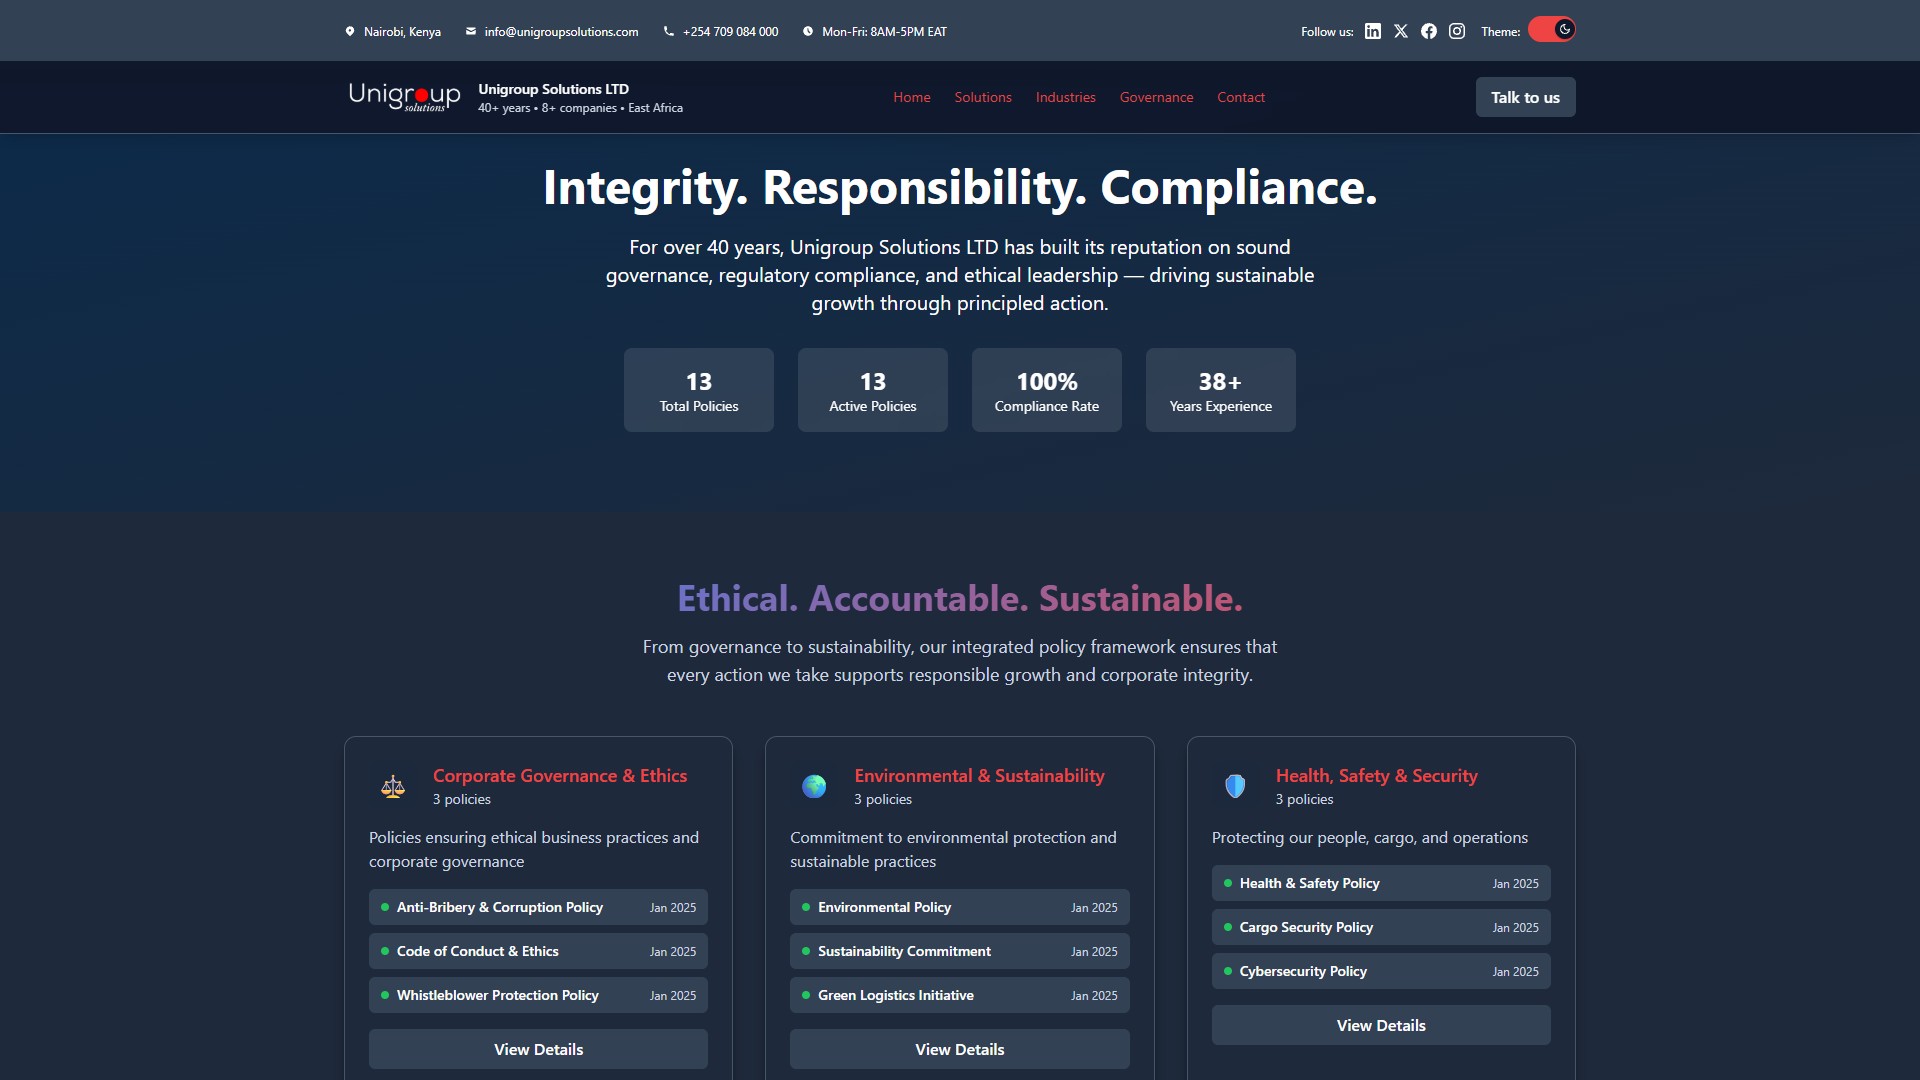Image resolution: width=1920 pixels, height=1080 pixels.
Task: Click the status dot beside Environmental Policy
Action: coord(805,907)
